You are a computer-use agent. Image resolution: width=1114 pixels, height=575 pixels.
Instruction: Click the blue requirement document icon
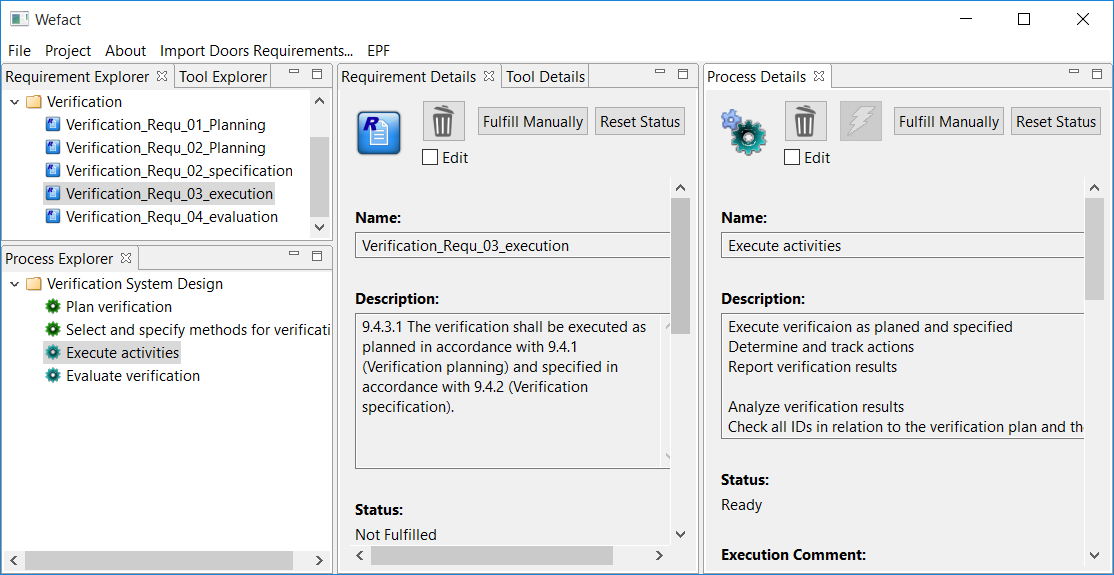(x=378, y=133)
